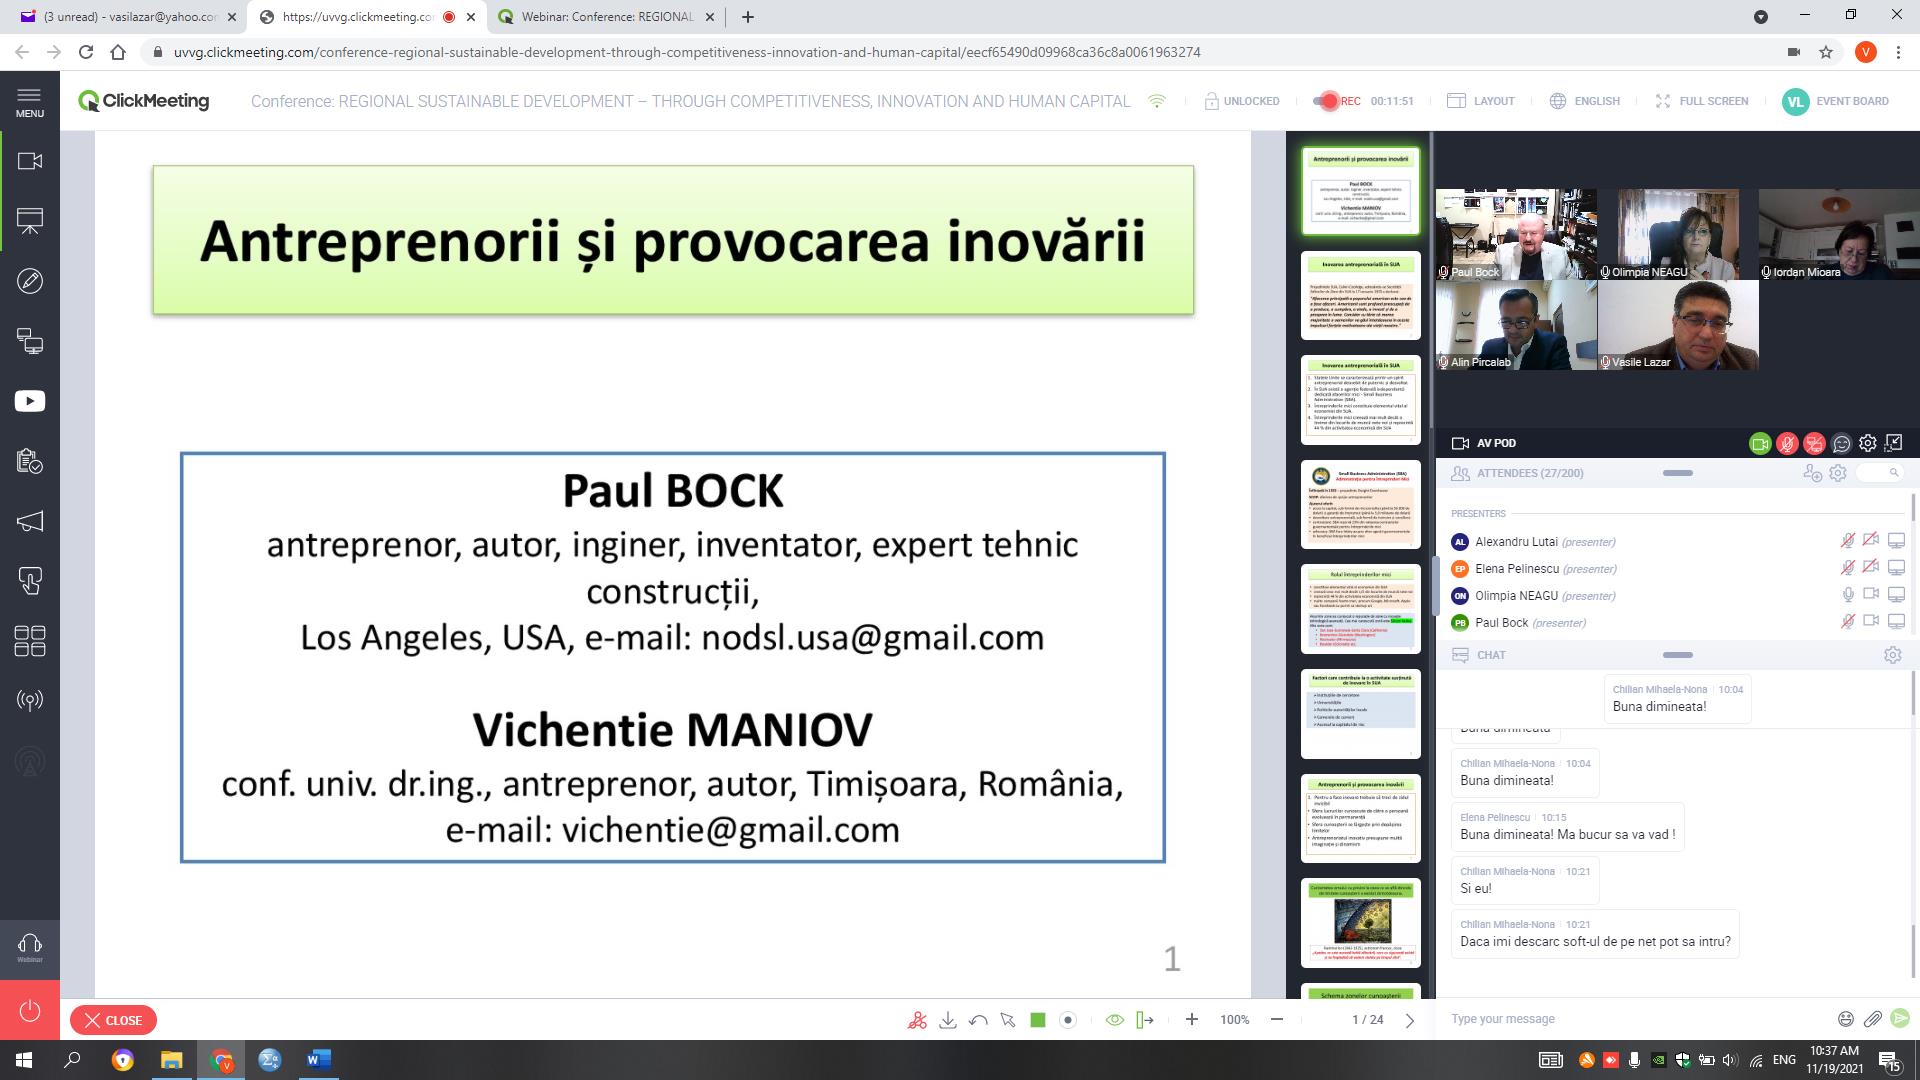Activate Full Screen mode
This screenshot has width=1920, height=1080.
1700,101
